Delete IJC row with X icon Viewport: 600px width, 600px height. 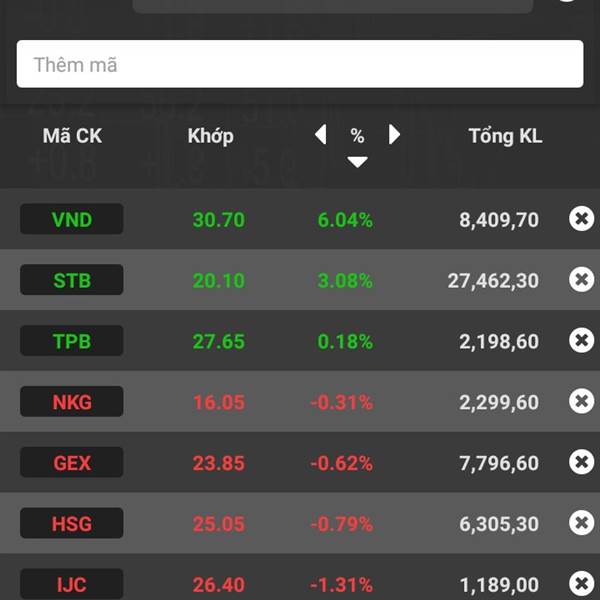coord(581,584)
